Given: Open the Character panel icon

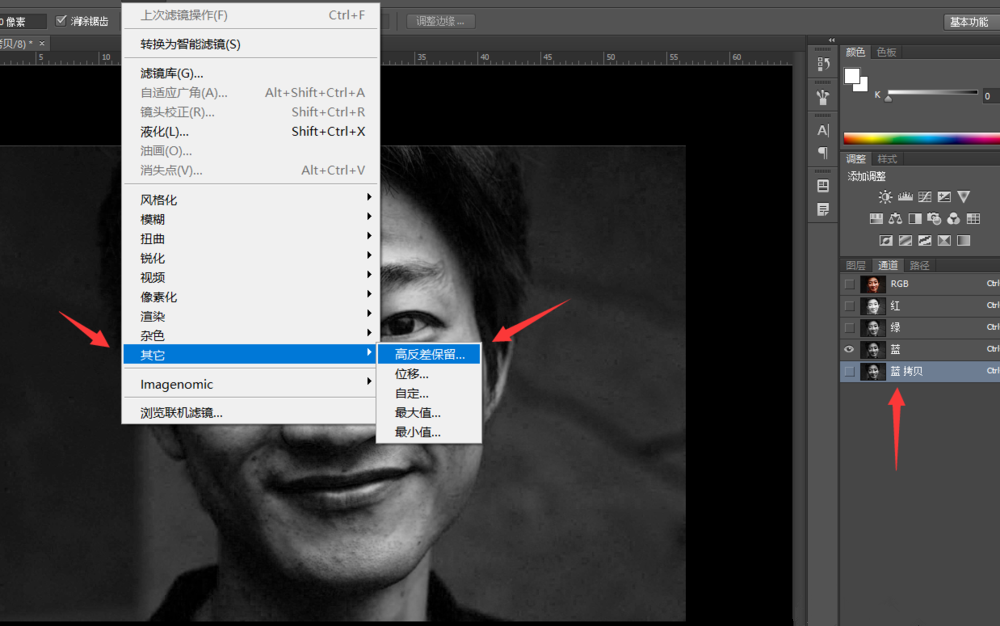Looking at the screenshot, I should pos(823,130).
